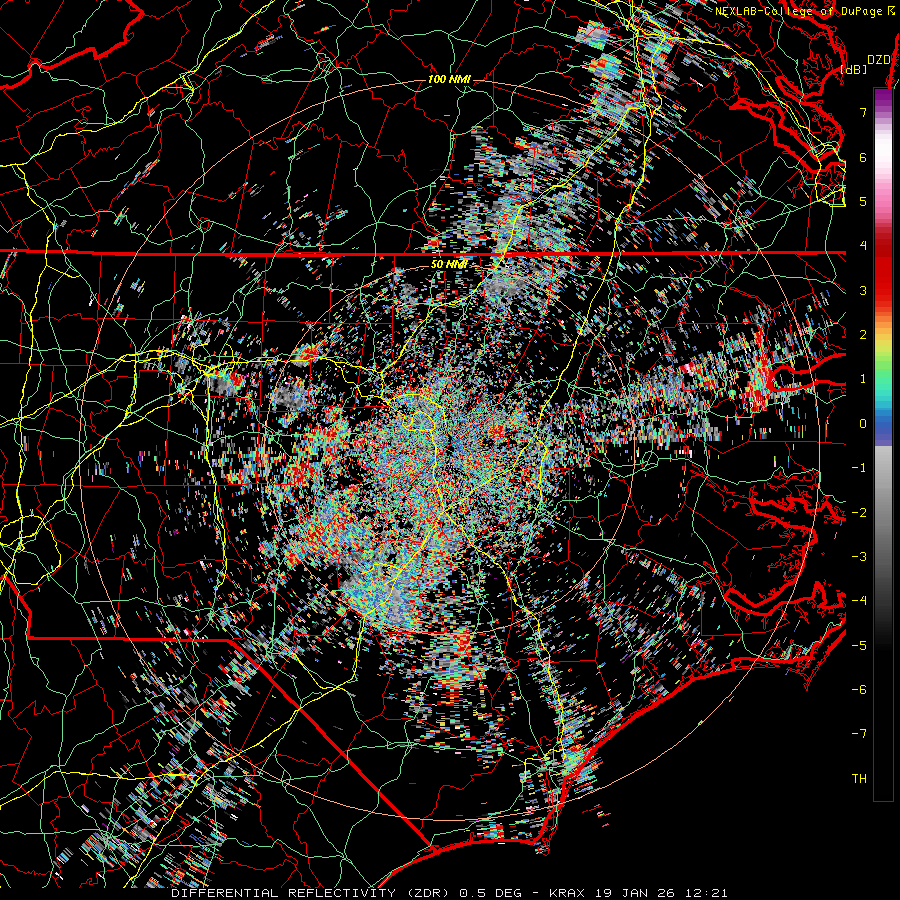Click the ZDR color scale bar
Viewport: 900px width, 900px height.
point(883,444)
